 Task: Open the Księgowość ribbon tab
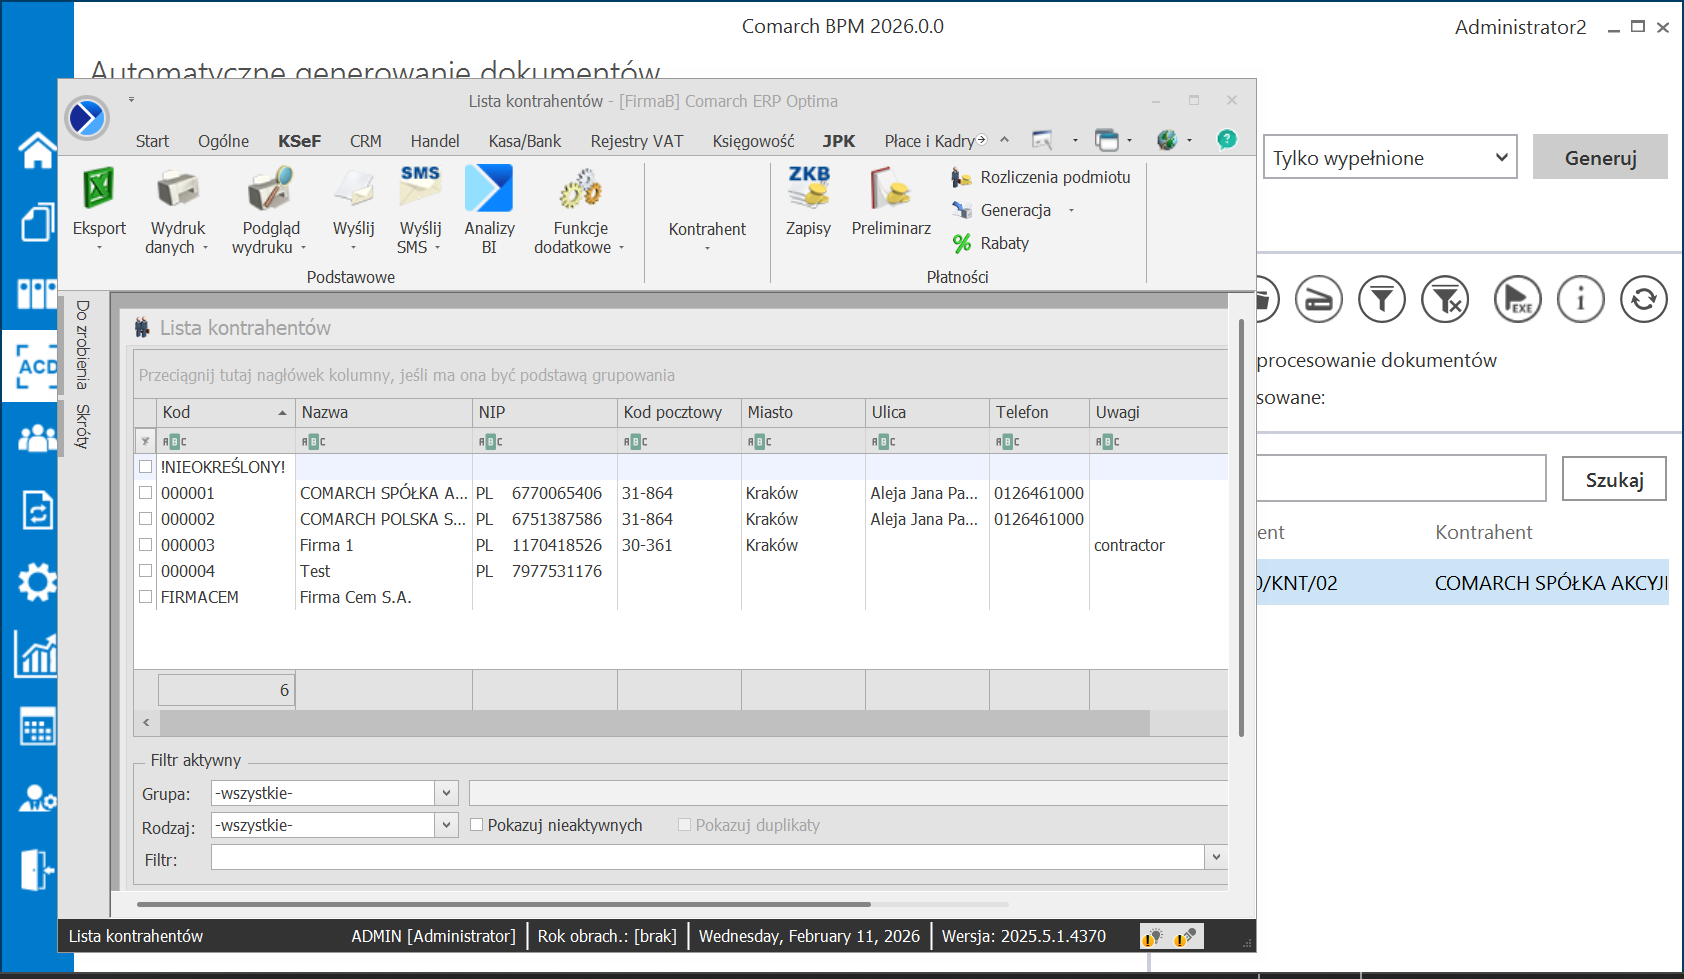752,141
